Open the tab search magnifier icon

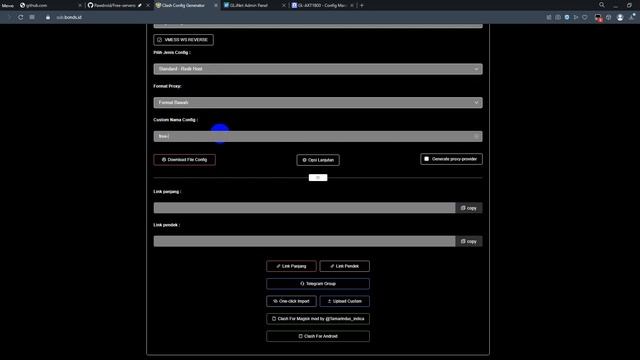[x=602, y=5]
